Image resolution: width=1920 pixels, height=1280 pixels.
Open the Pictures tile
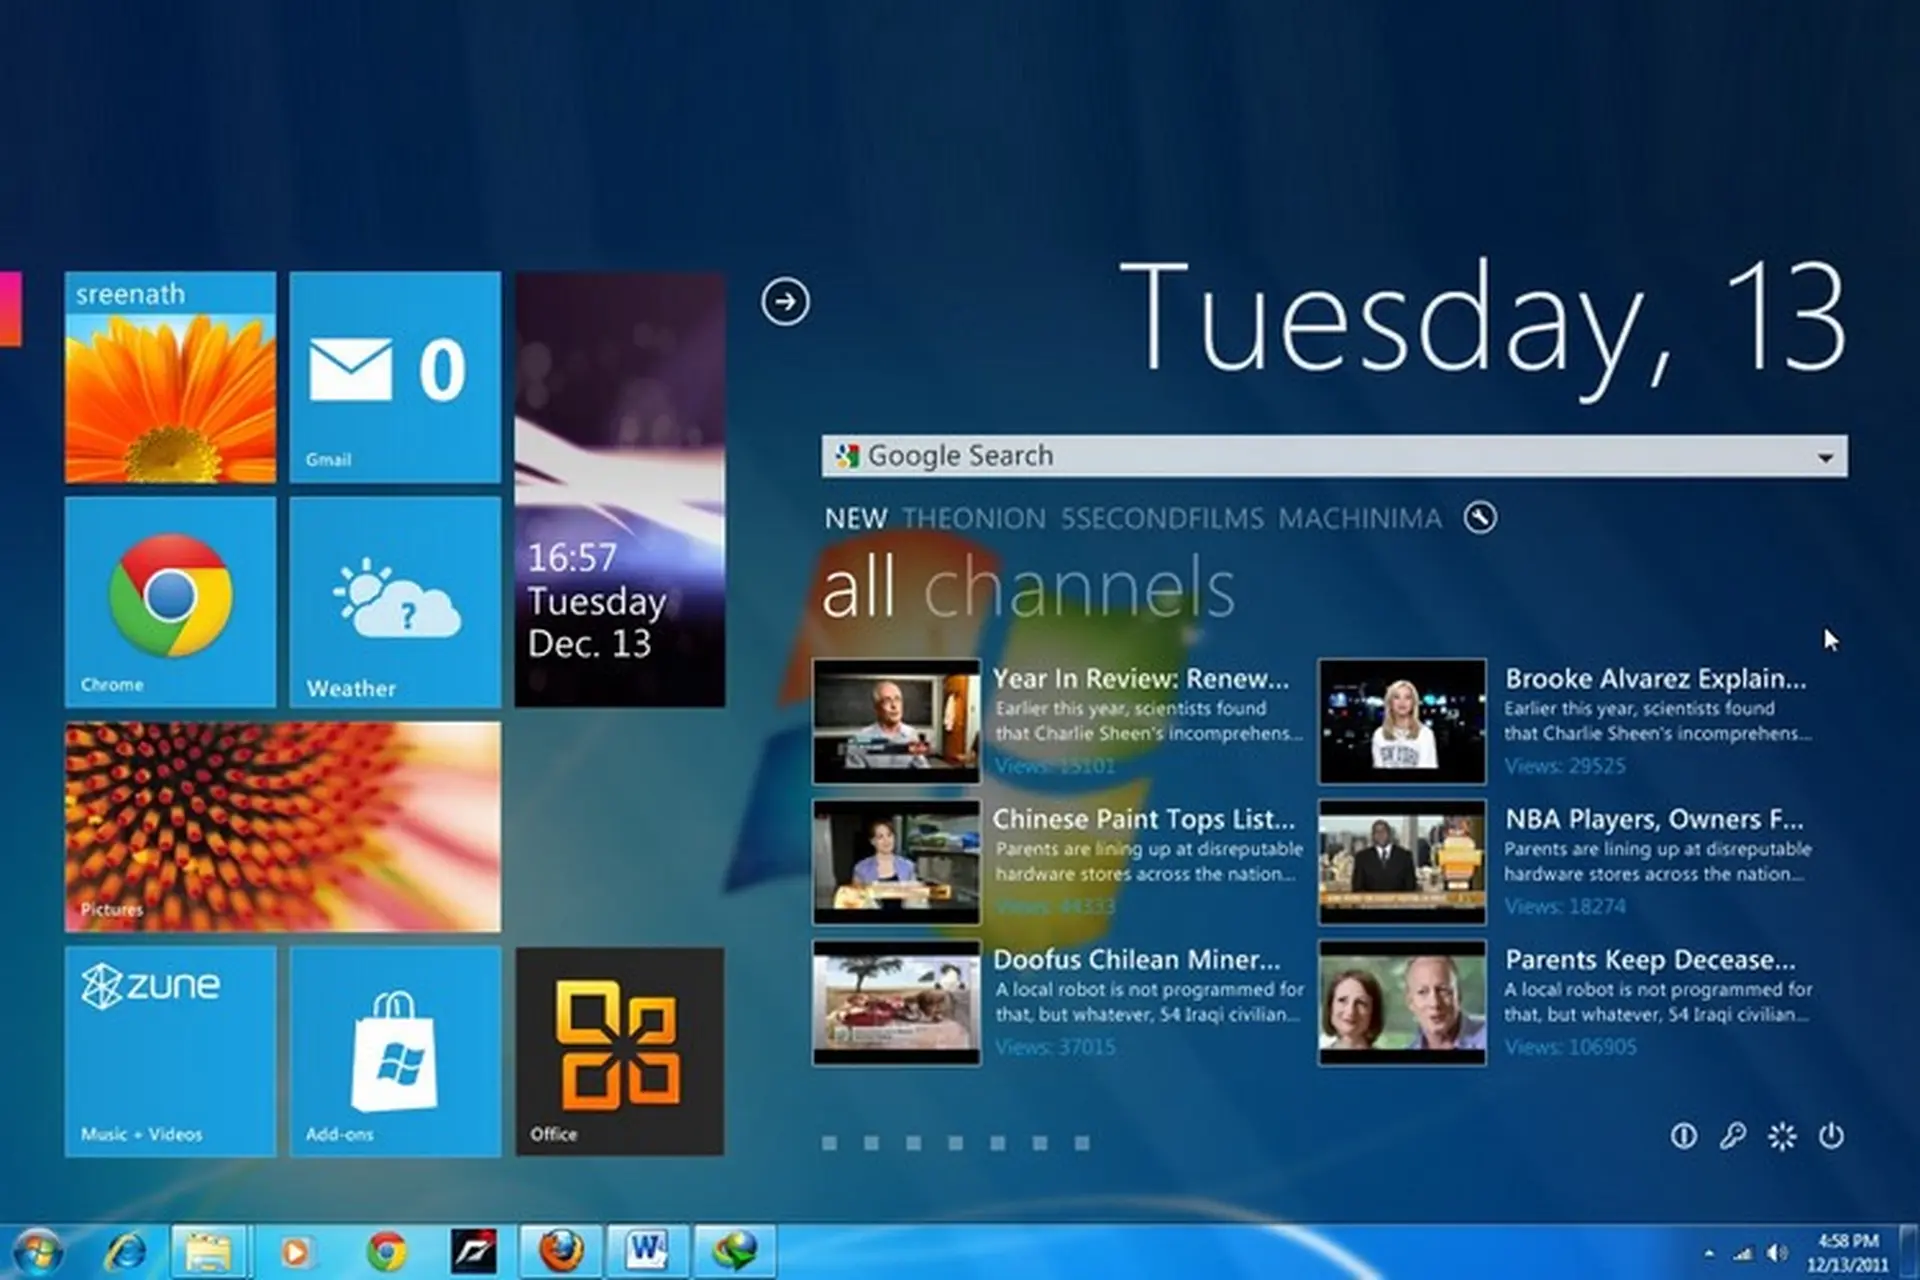(x=283, y=827)
